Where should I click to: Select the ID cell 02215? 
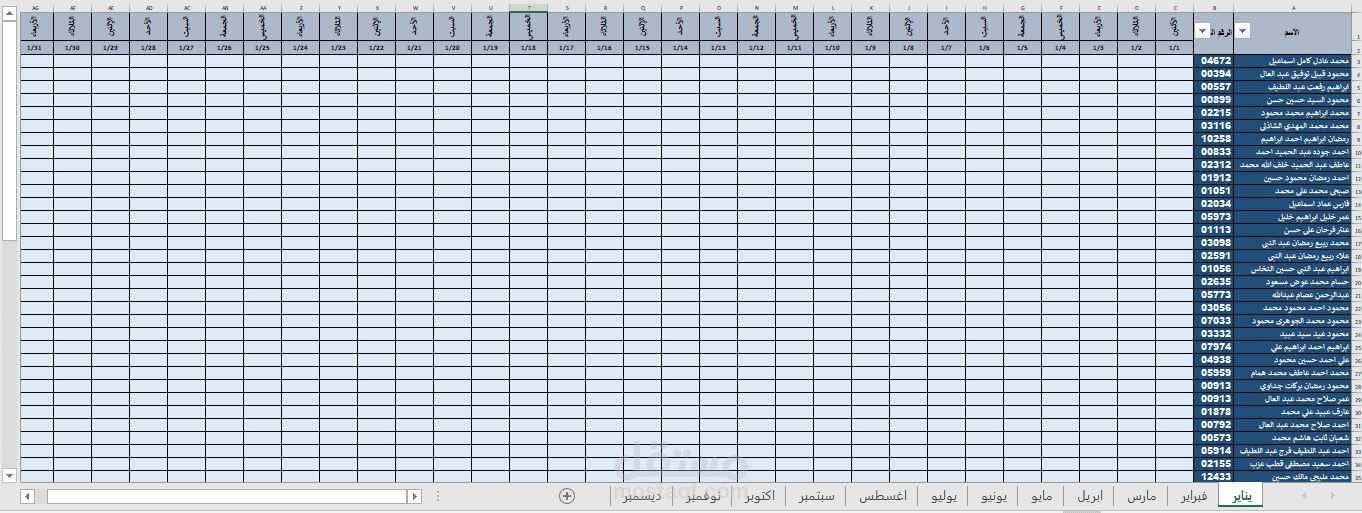click(1214, 113)
